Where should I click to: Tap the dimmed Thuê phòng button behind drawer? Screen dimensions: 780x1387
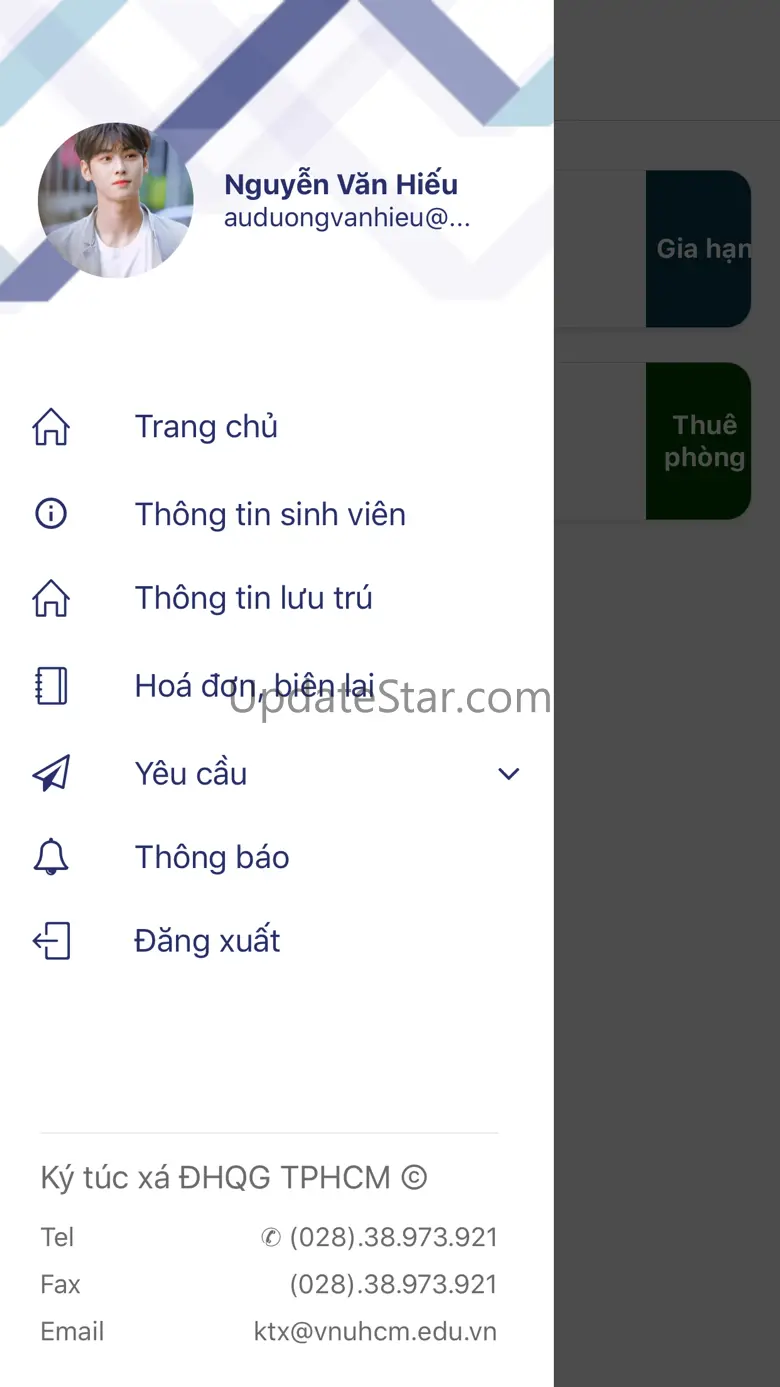699,441
